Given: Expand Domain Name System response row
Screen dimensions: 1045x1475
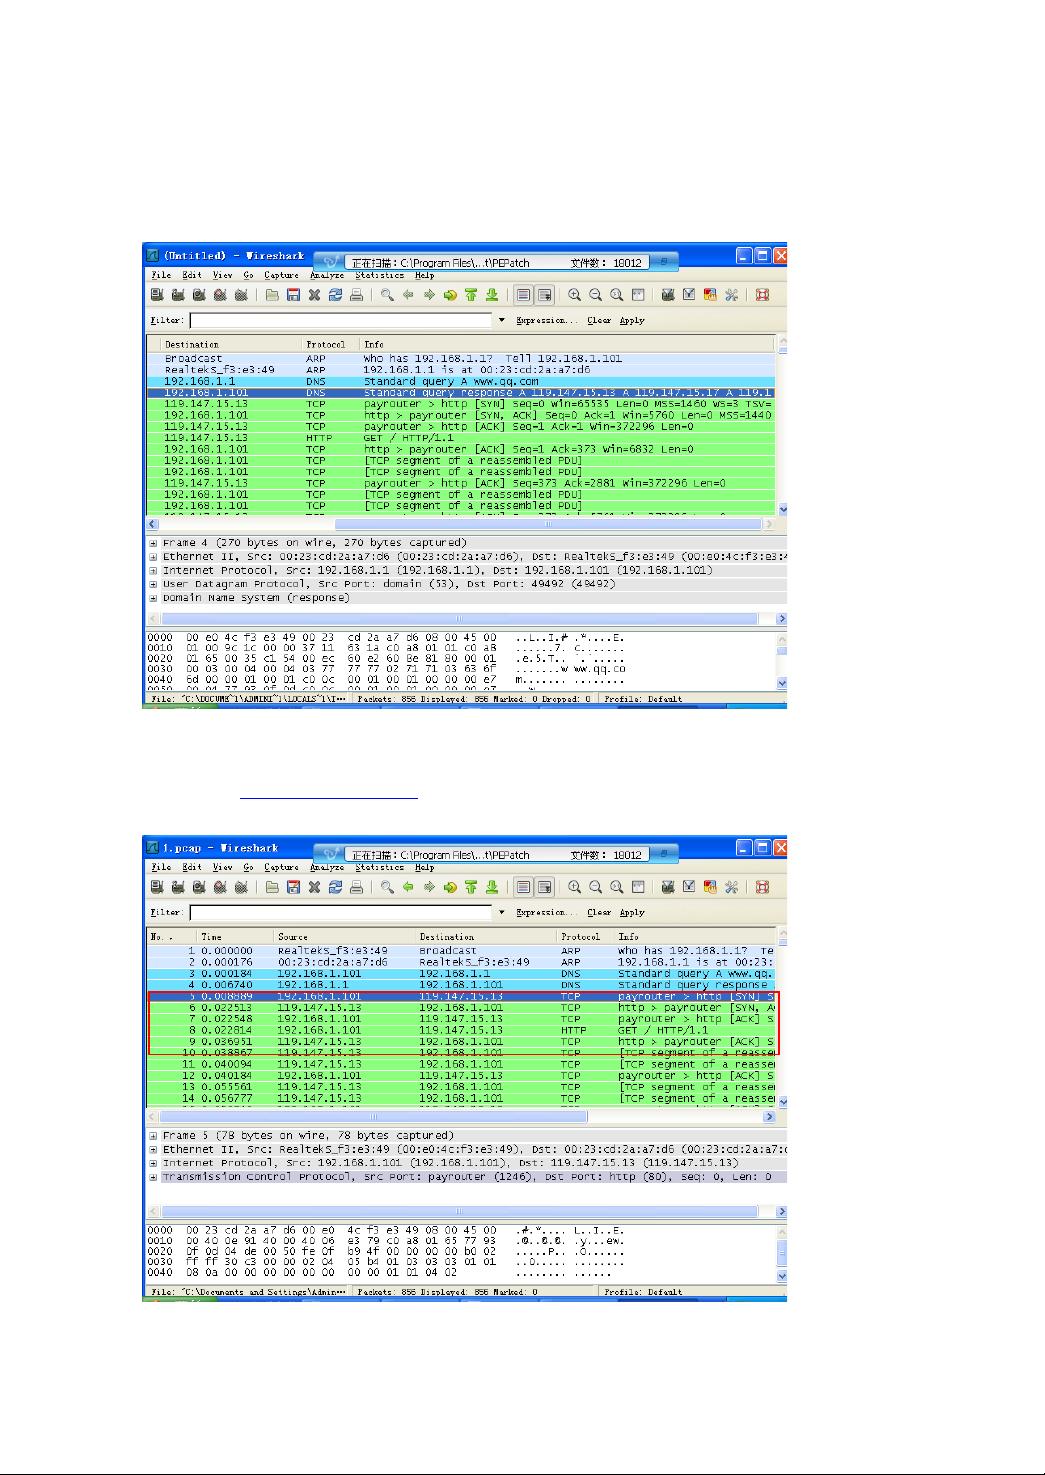Looking at the screenshot, I should [154, 598].
